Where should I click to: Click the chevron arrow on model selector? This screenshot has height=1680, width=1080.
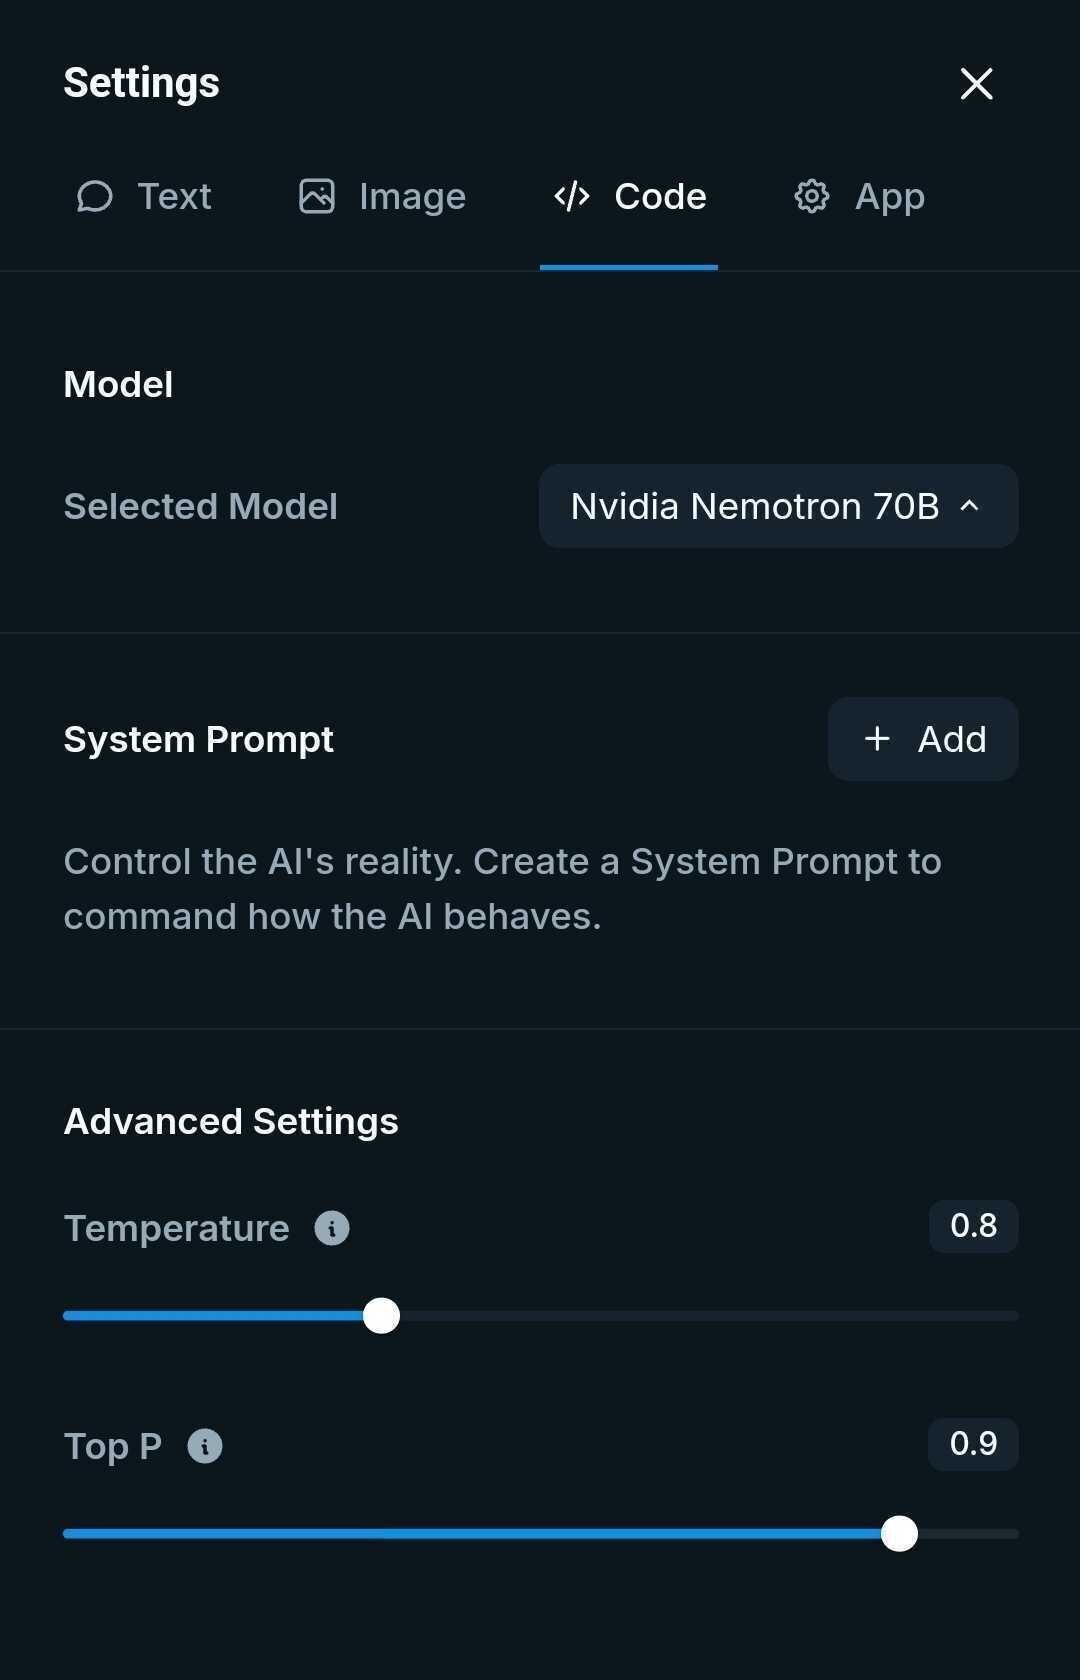point(969,506)
